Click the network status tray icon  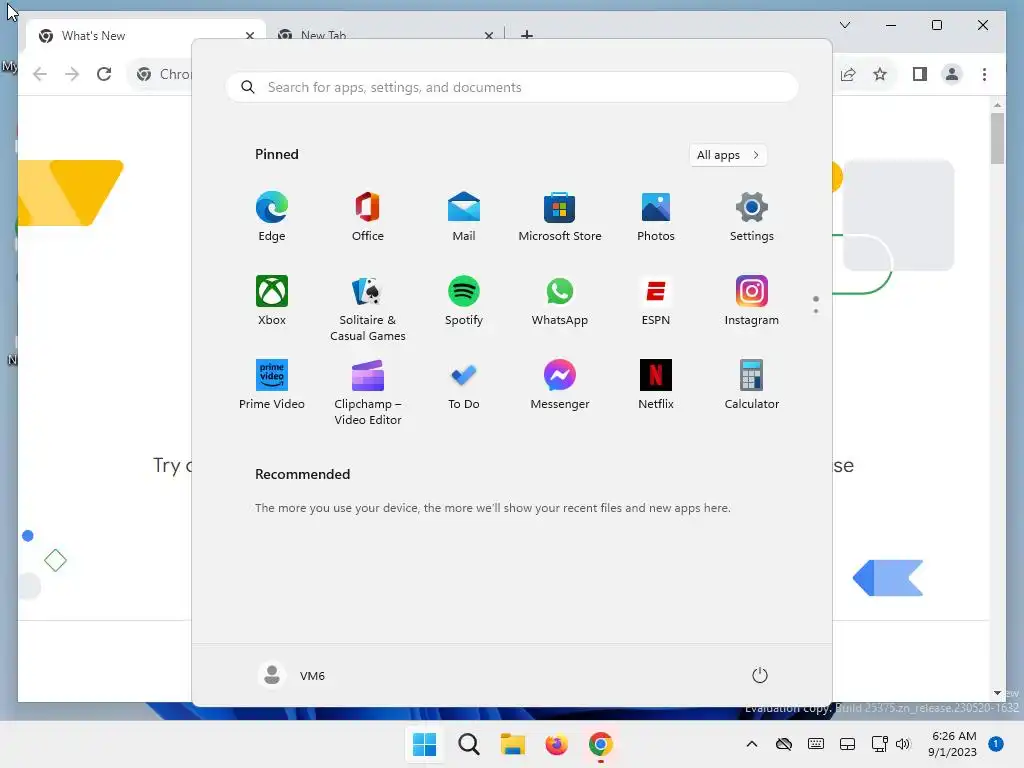[x=879, y=744]
